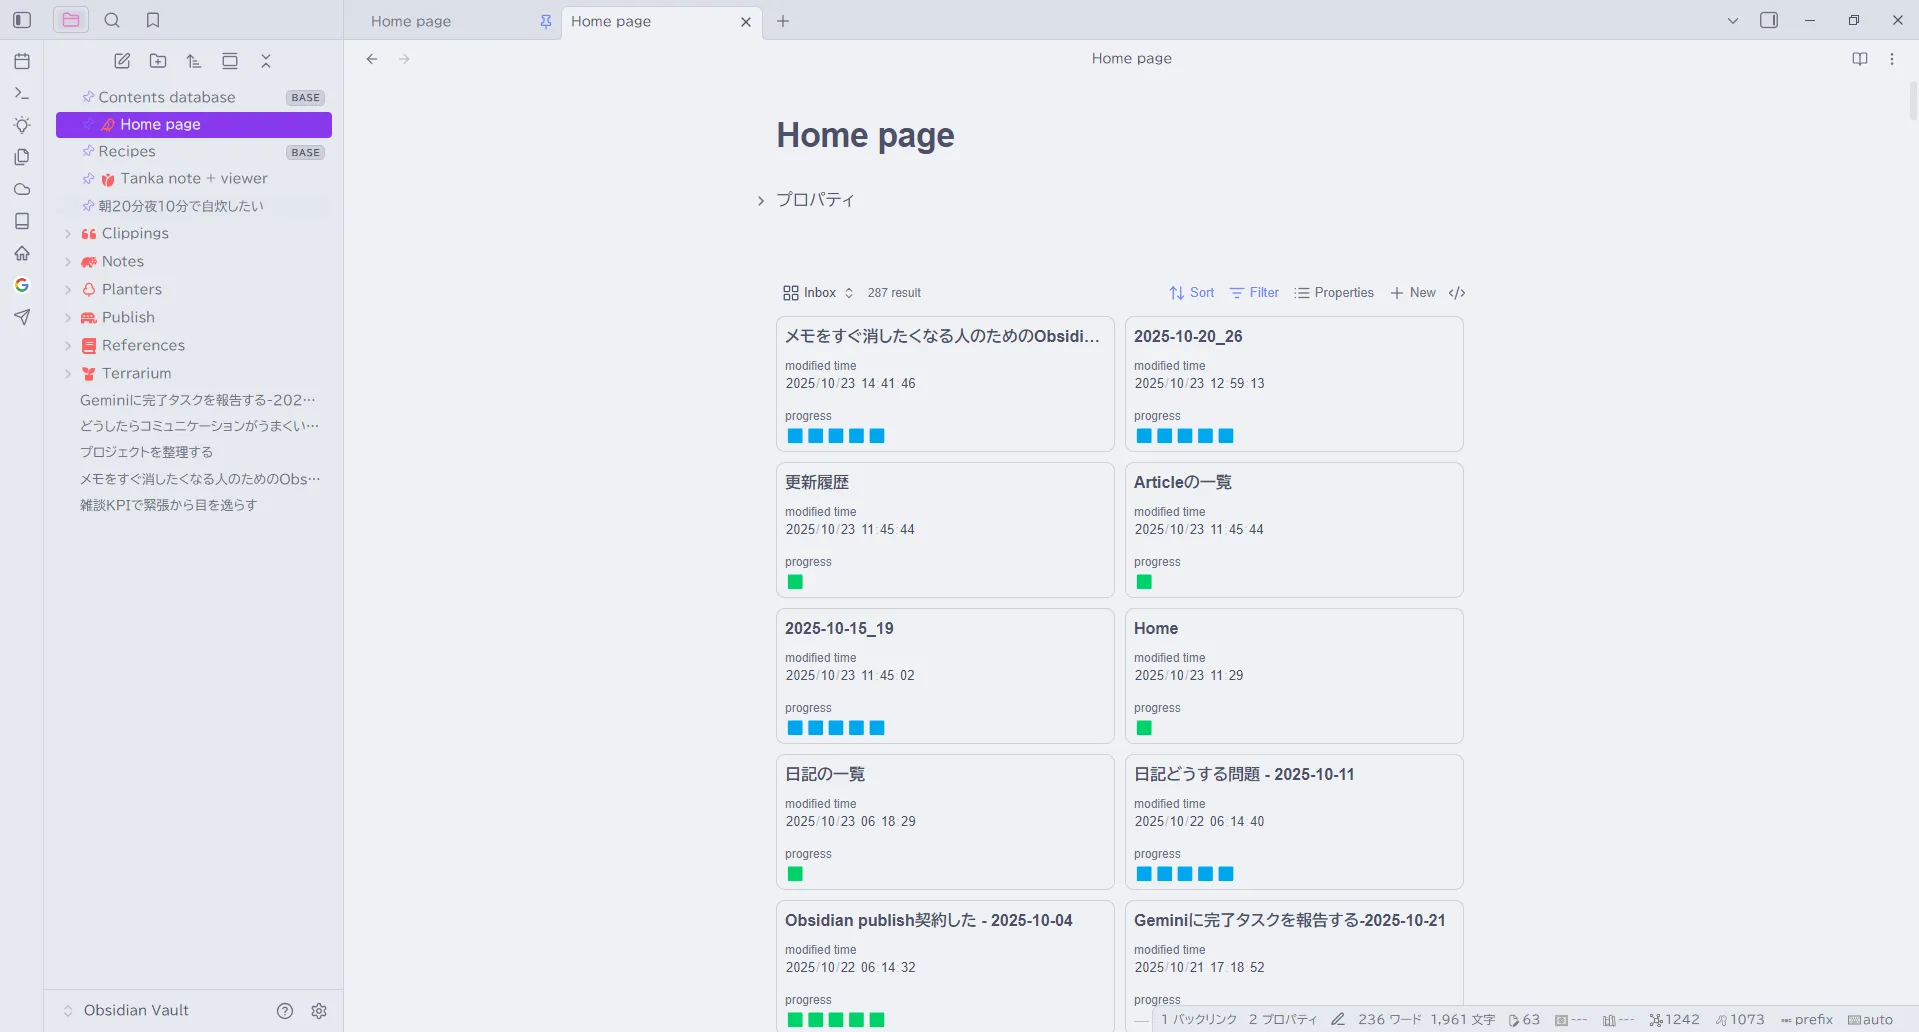
Task: Open the bookmarks icon in sidebar header
Action: click(153, 20)
